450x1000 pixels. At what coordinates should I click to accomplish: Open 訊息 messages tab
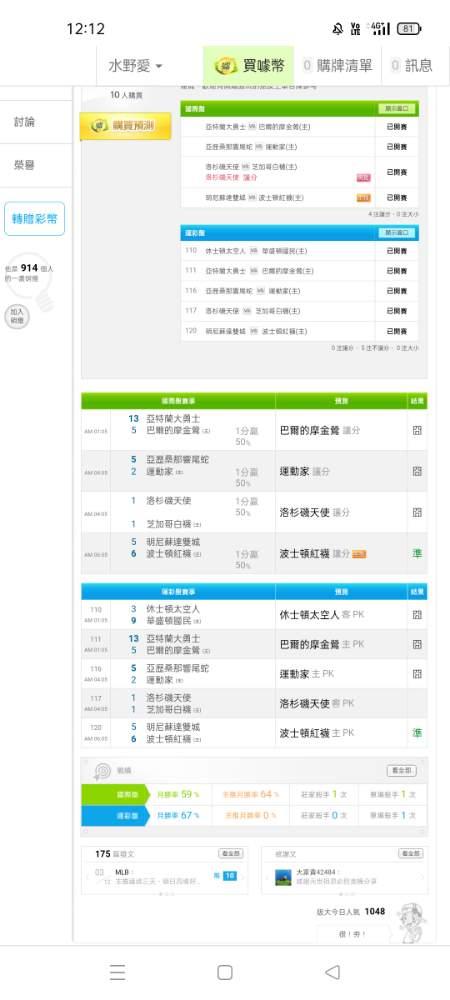[x=412, y=66]
